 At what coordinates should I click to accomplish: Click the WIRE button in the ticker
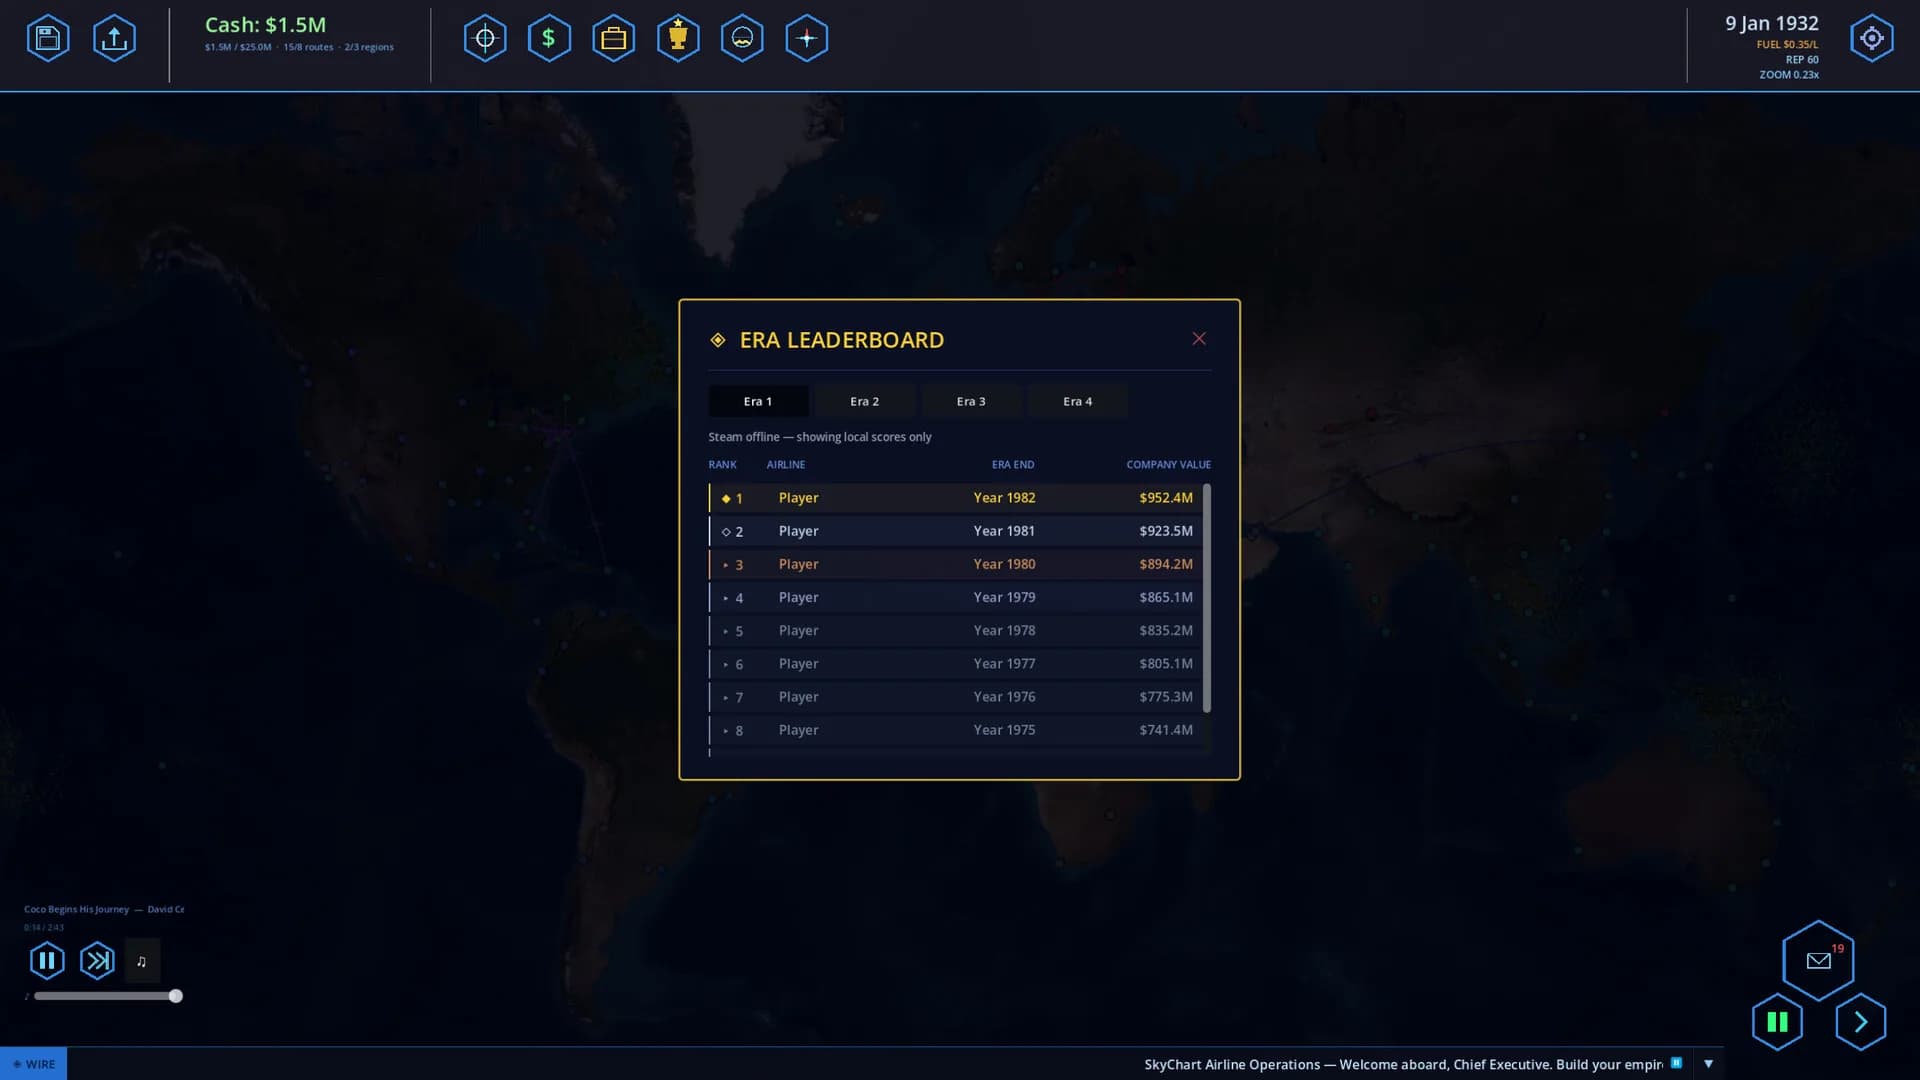pos(34,1064)
